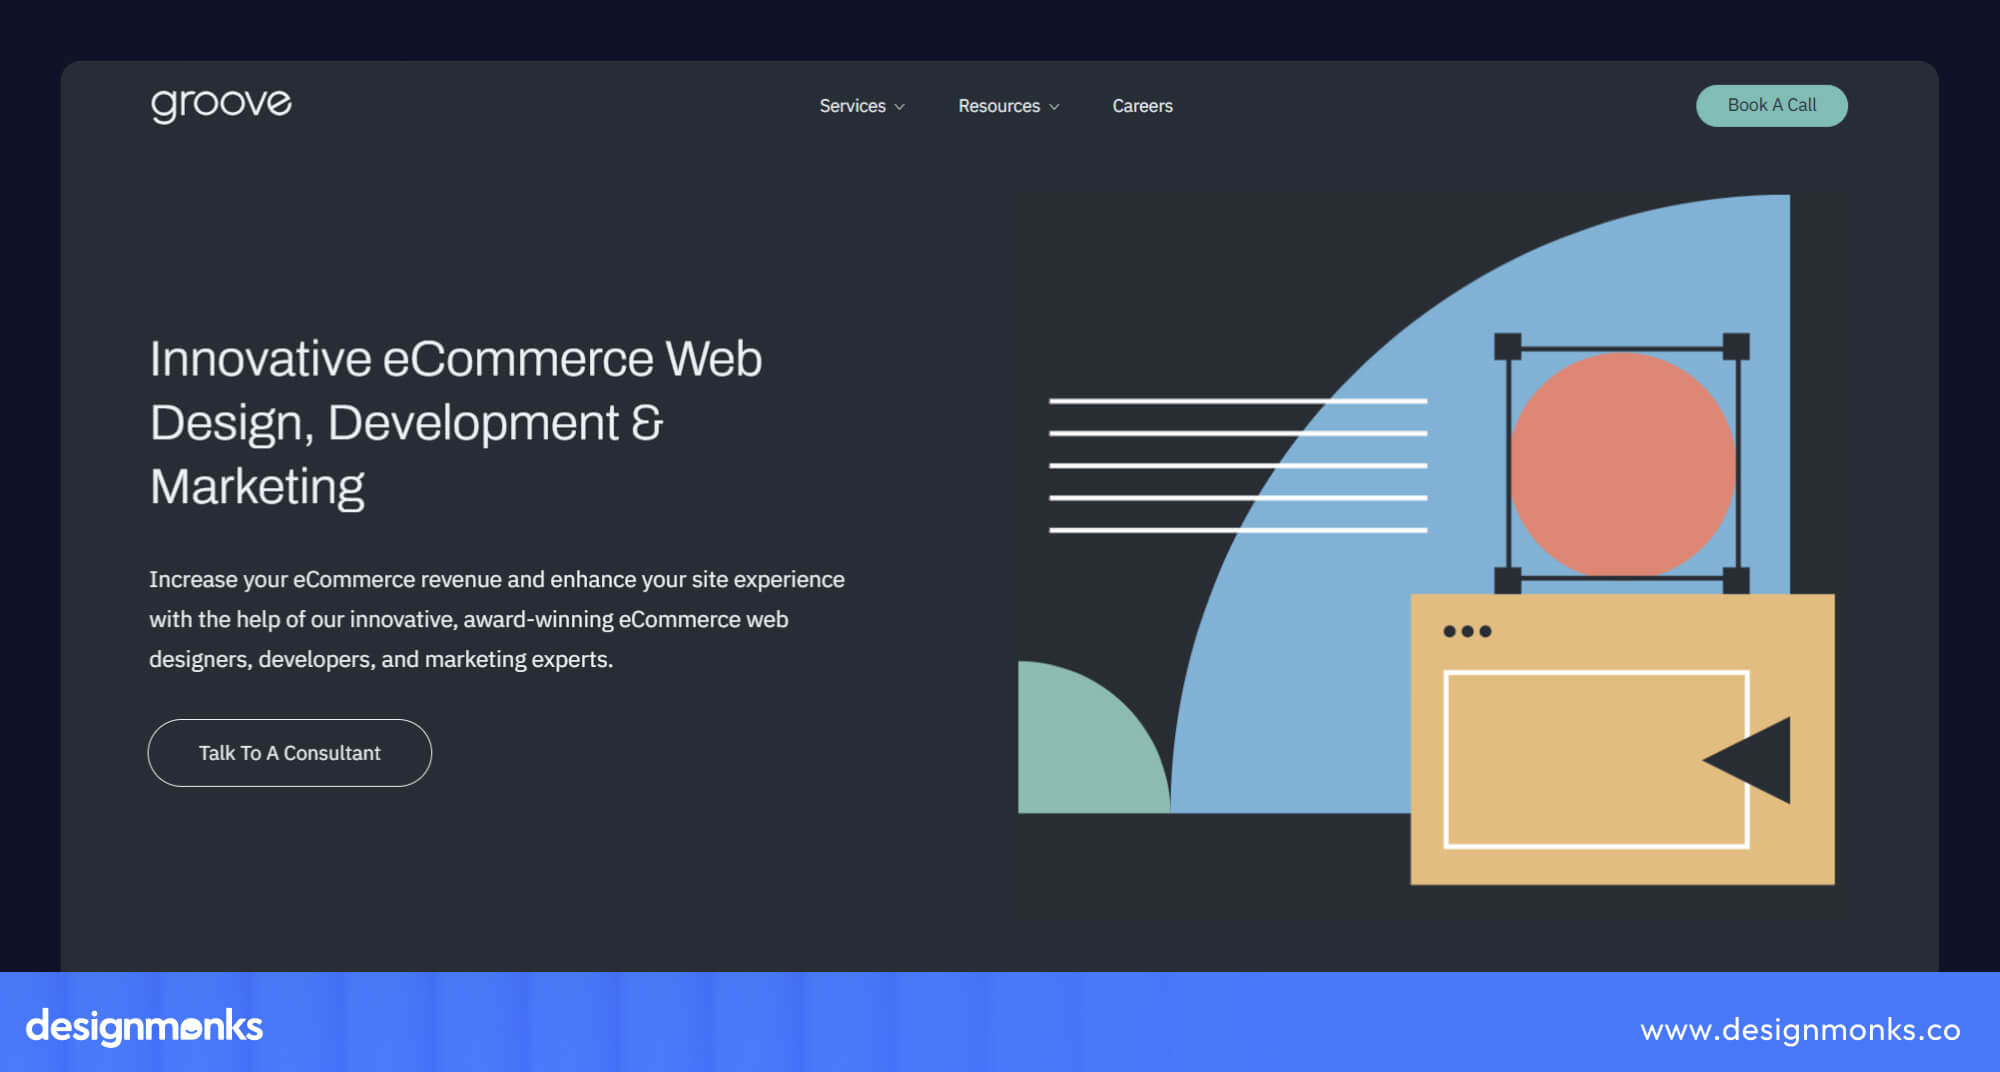Click the Innovative eCommerce Web Design heading
The height and width of the screenshot is (1072, 2000).
click(x=456, y=423)
